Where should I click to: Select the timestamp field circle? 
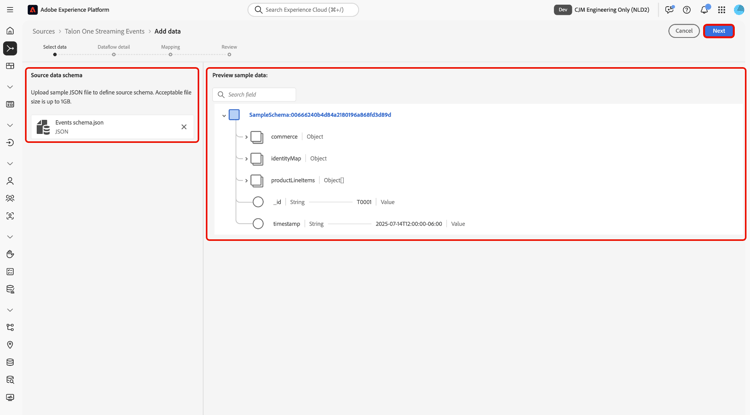click(258, 224)
